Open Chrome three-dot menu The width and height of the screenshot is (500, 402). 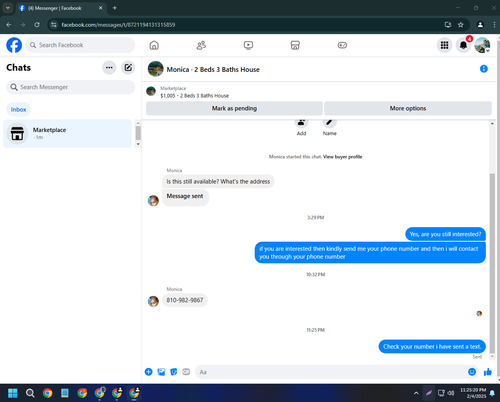point(494,25)
